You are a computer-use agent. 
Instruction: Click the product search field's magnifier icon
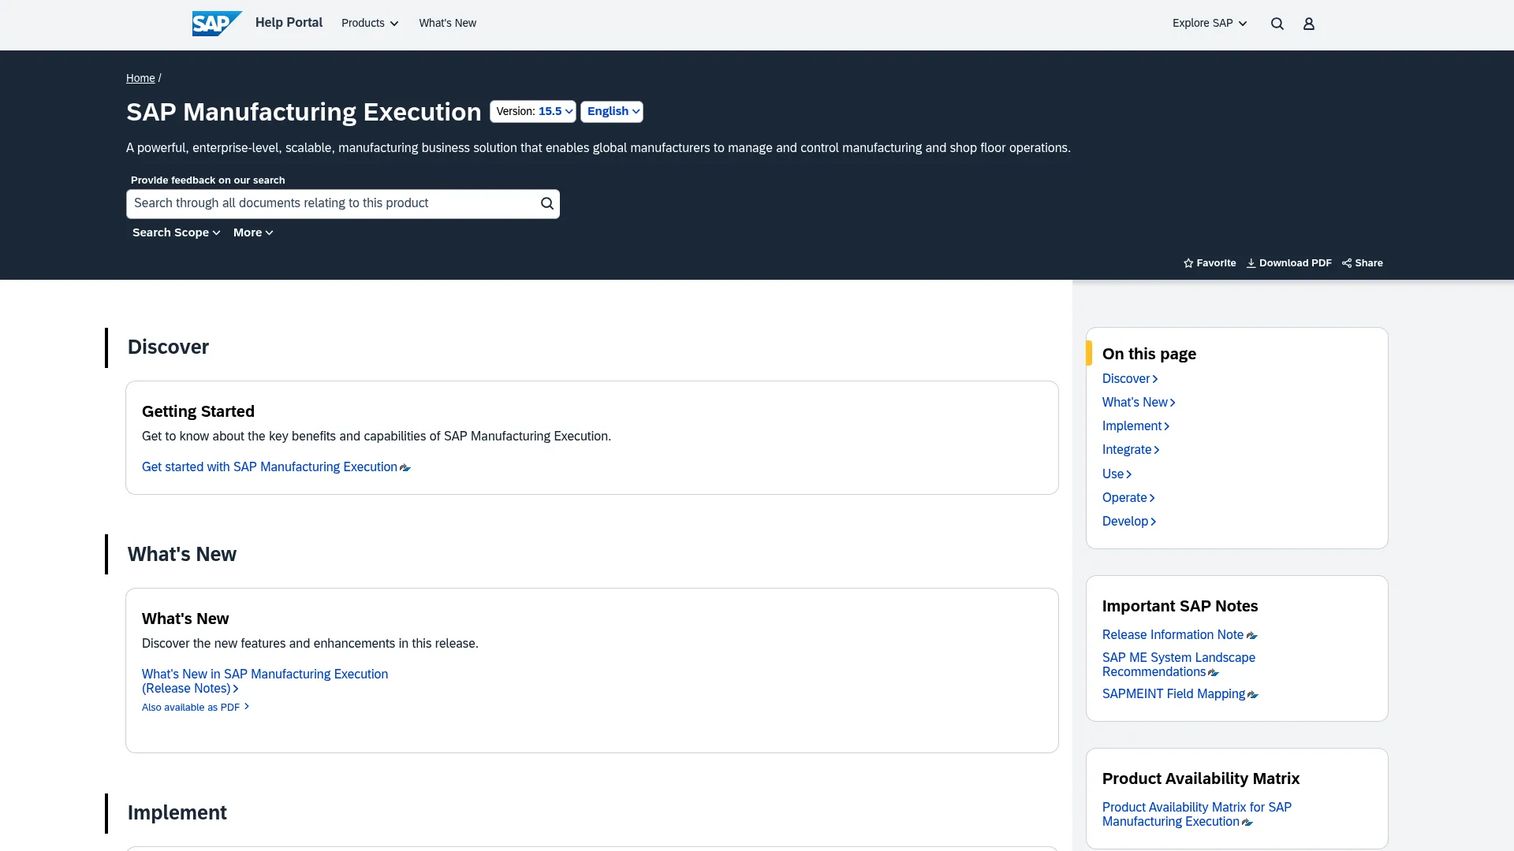(547, 204)
